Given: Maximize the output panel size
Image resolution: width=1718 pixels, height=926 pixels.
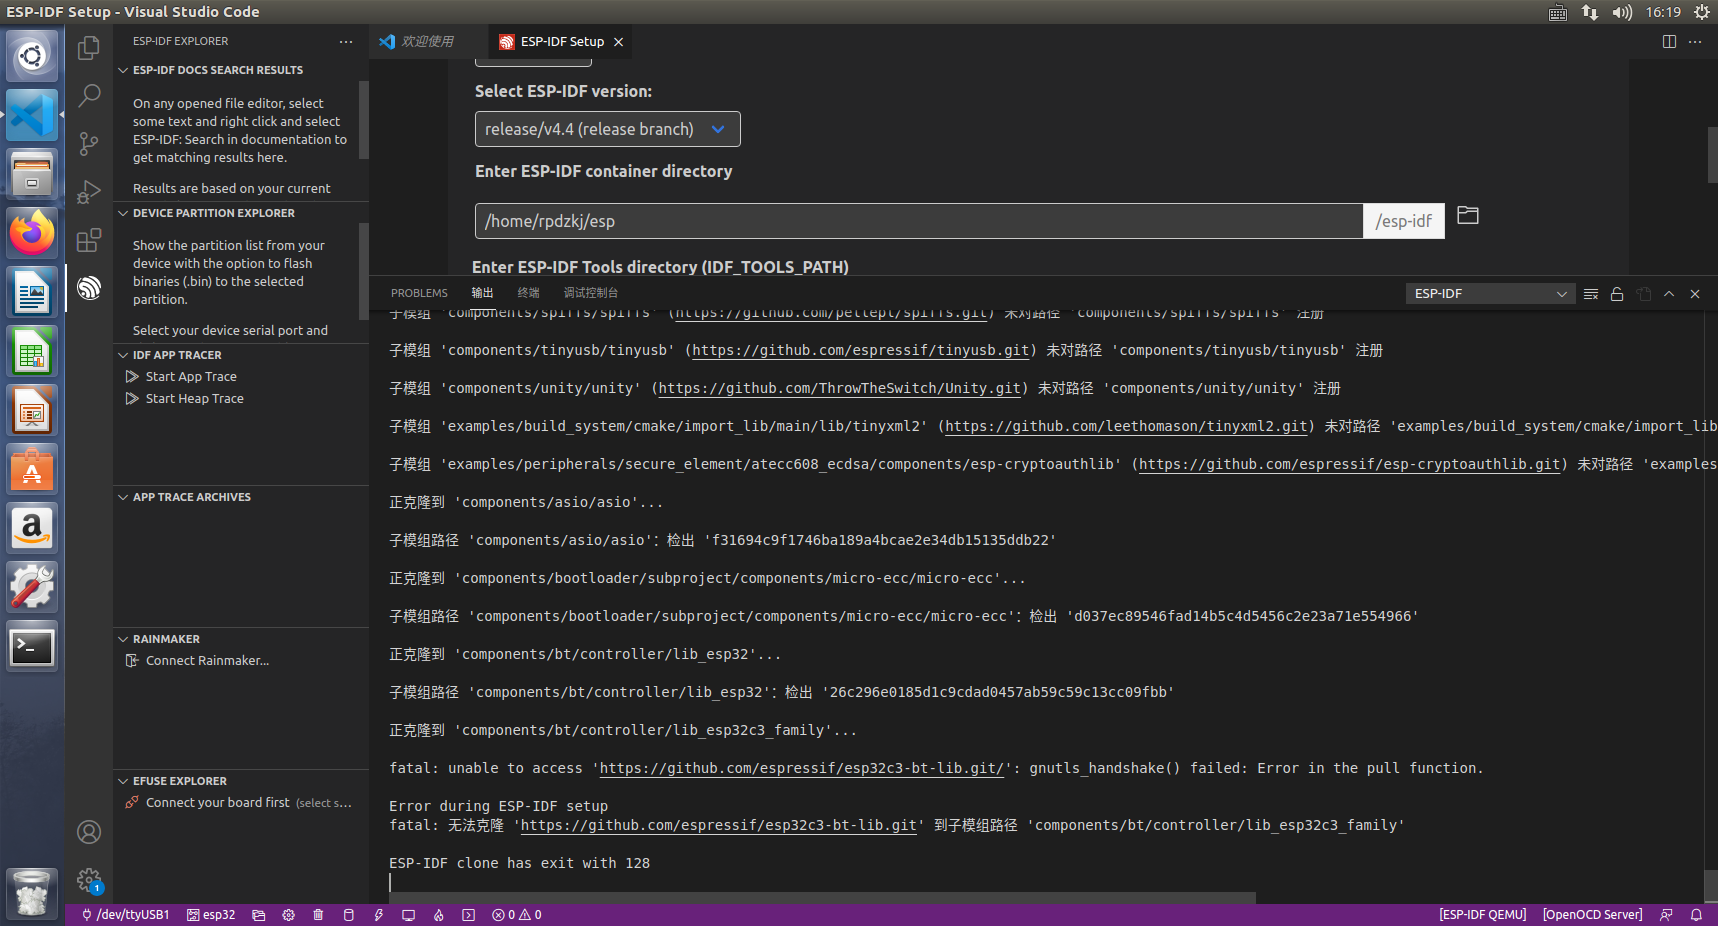Looking at the screenshot, I should click(1669, 293).
